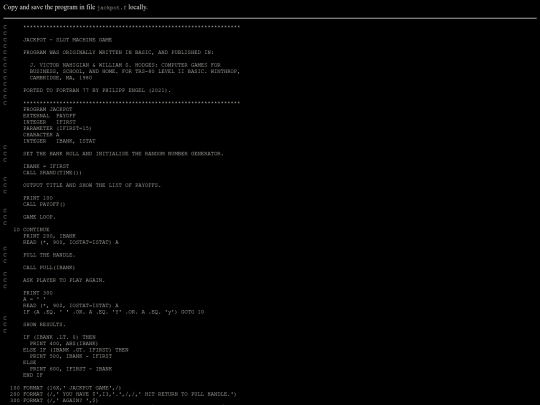Image resolution: width=540 pixels, height=405 pixels.
Task: Click the 'GAME LOOP.' comment
Action: pos(39,217)
